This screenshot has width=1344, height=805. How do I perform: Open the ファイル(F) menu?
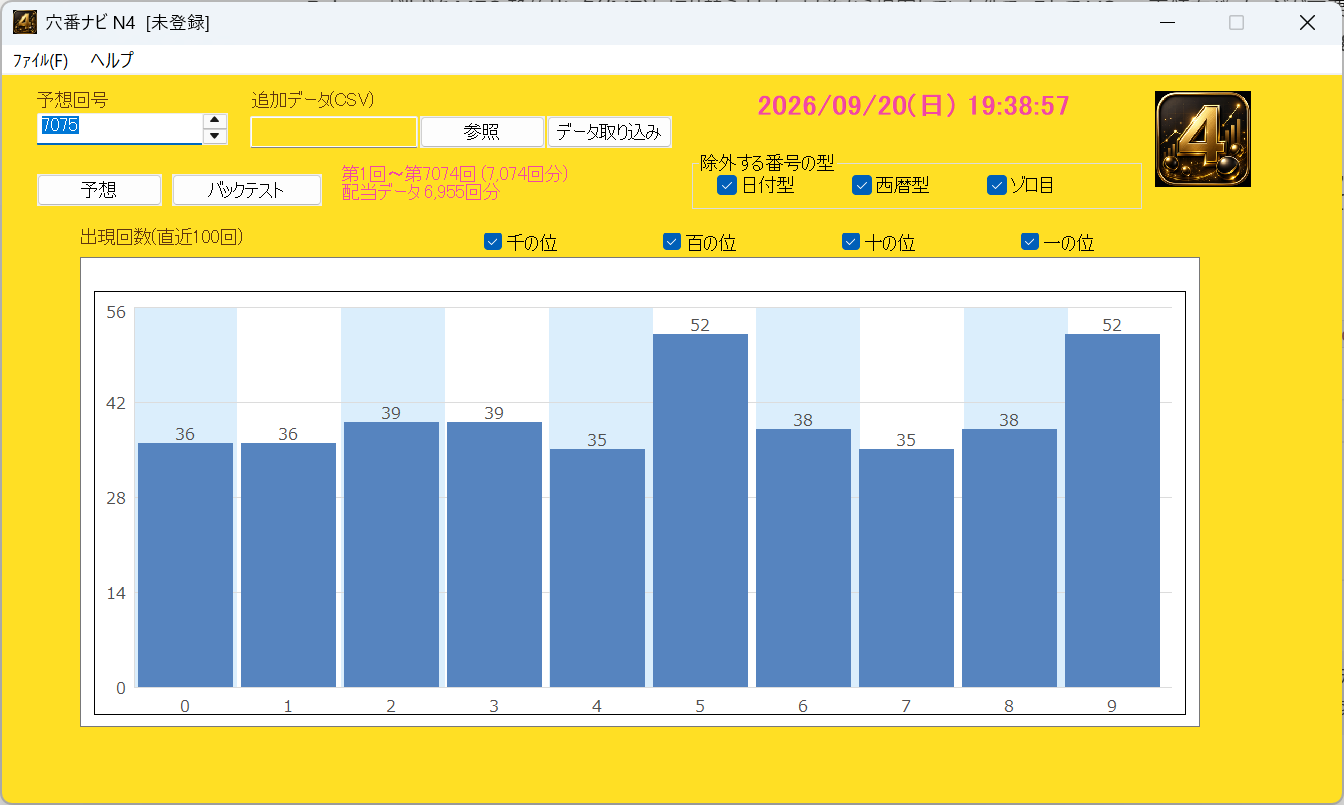point(40,60)
